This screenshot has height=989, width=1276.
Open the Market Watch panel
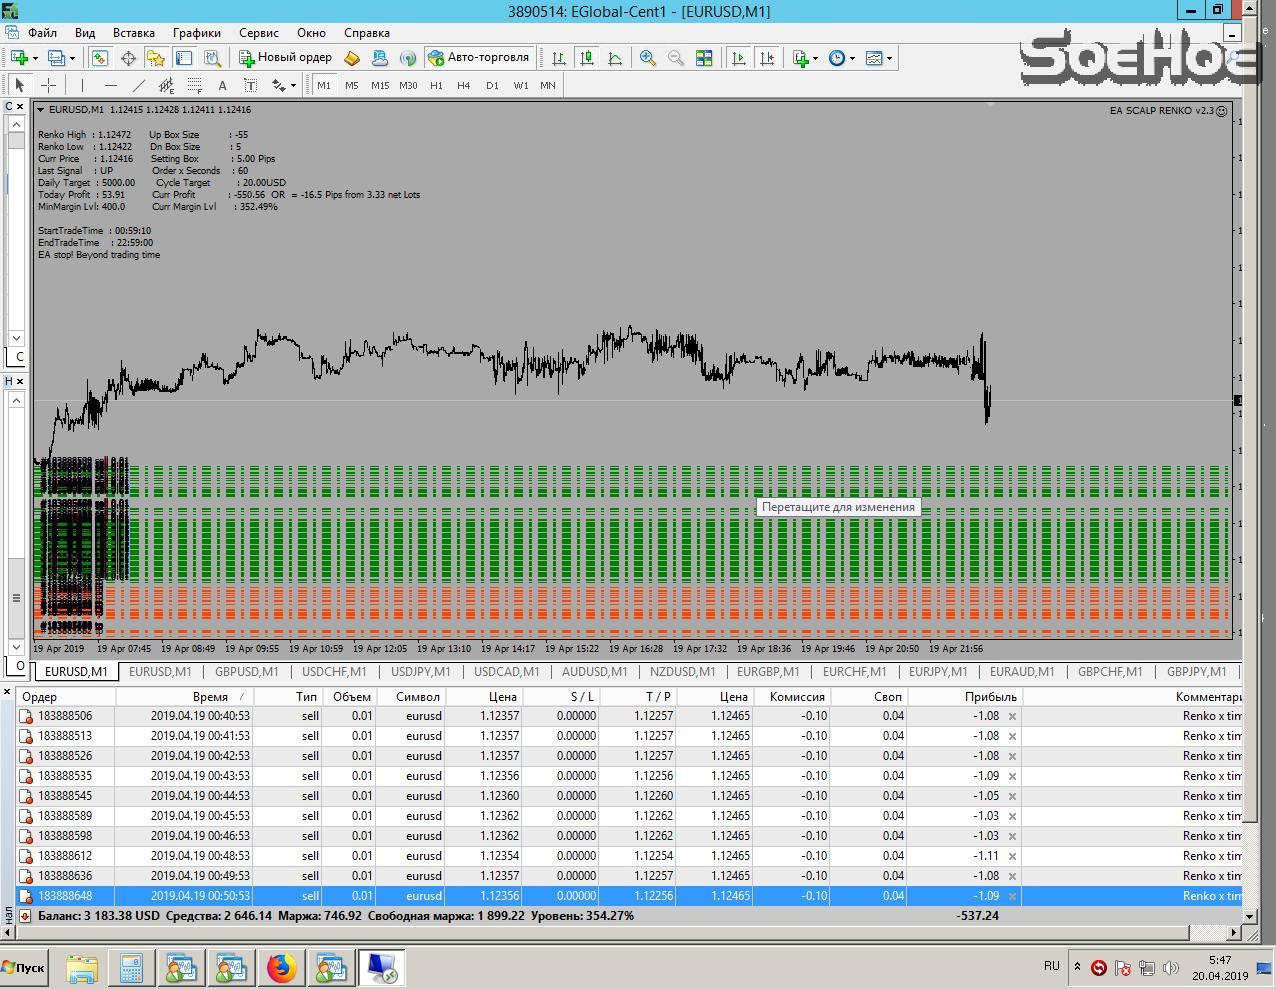pyautogui.click(x=100, y=58)
